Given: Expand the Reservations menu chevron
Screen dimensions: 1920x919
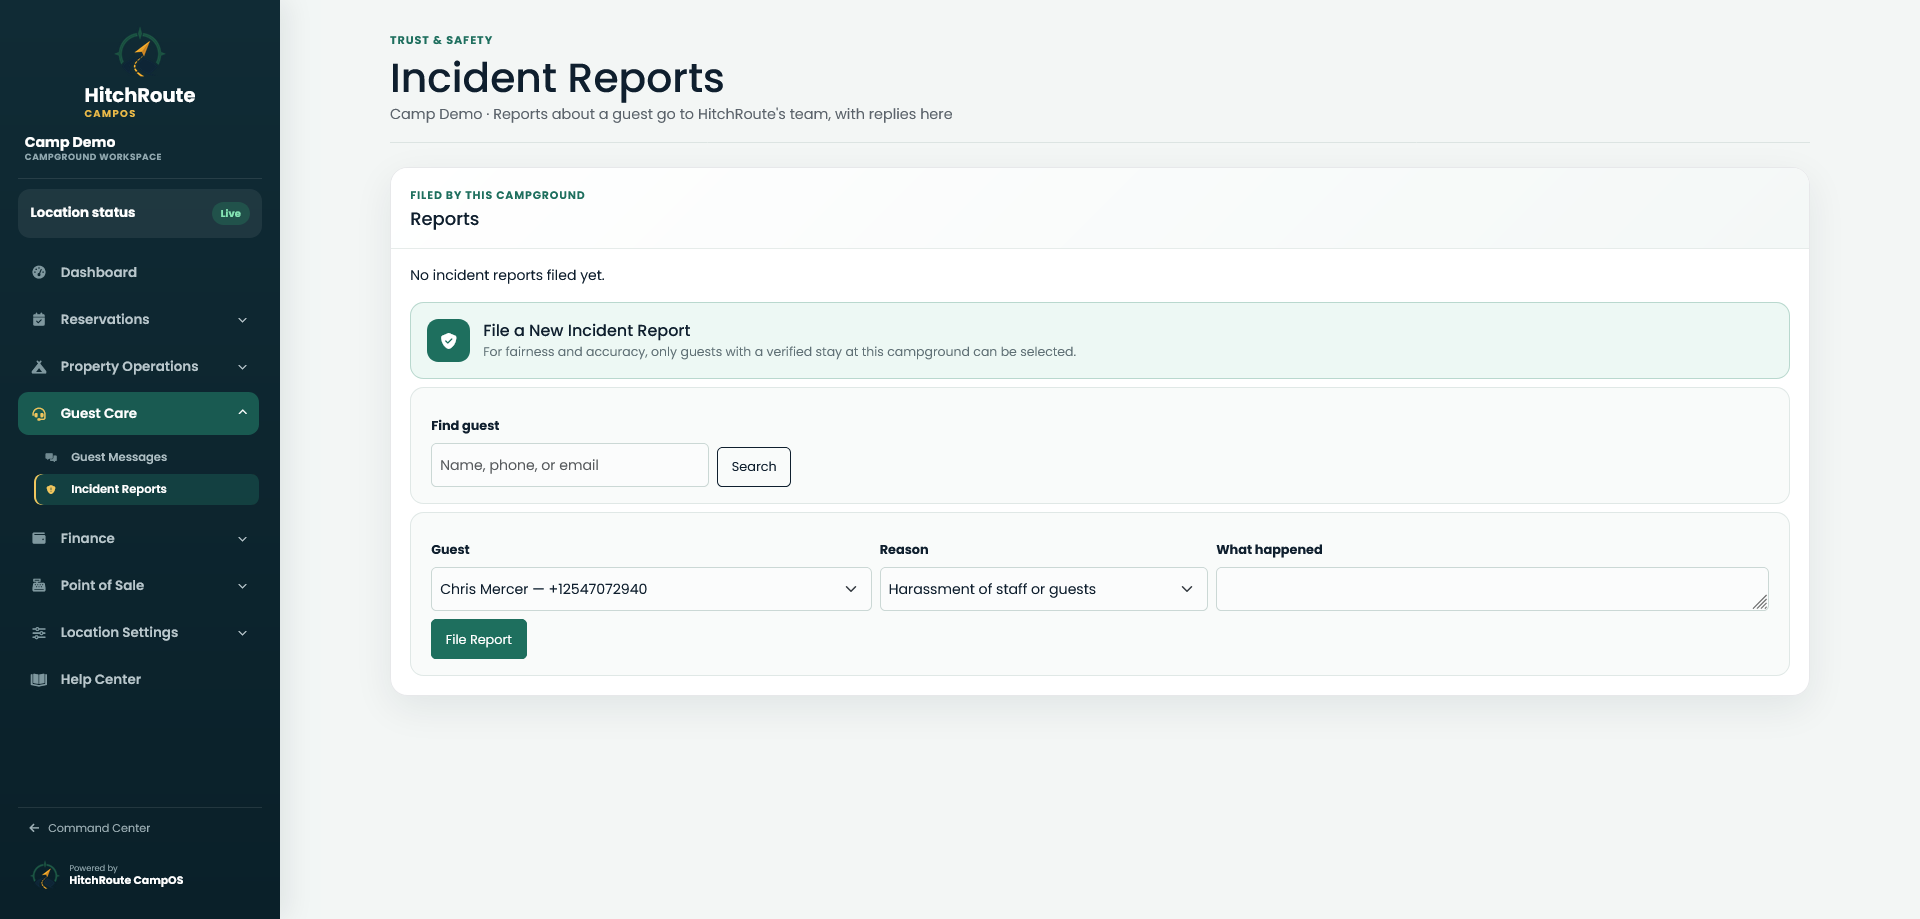Looking at the screenshot, I should coord(242,320).
